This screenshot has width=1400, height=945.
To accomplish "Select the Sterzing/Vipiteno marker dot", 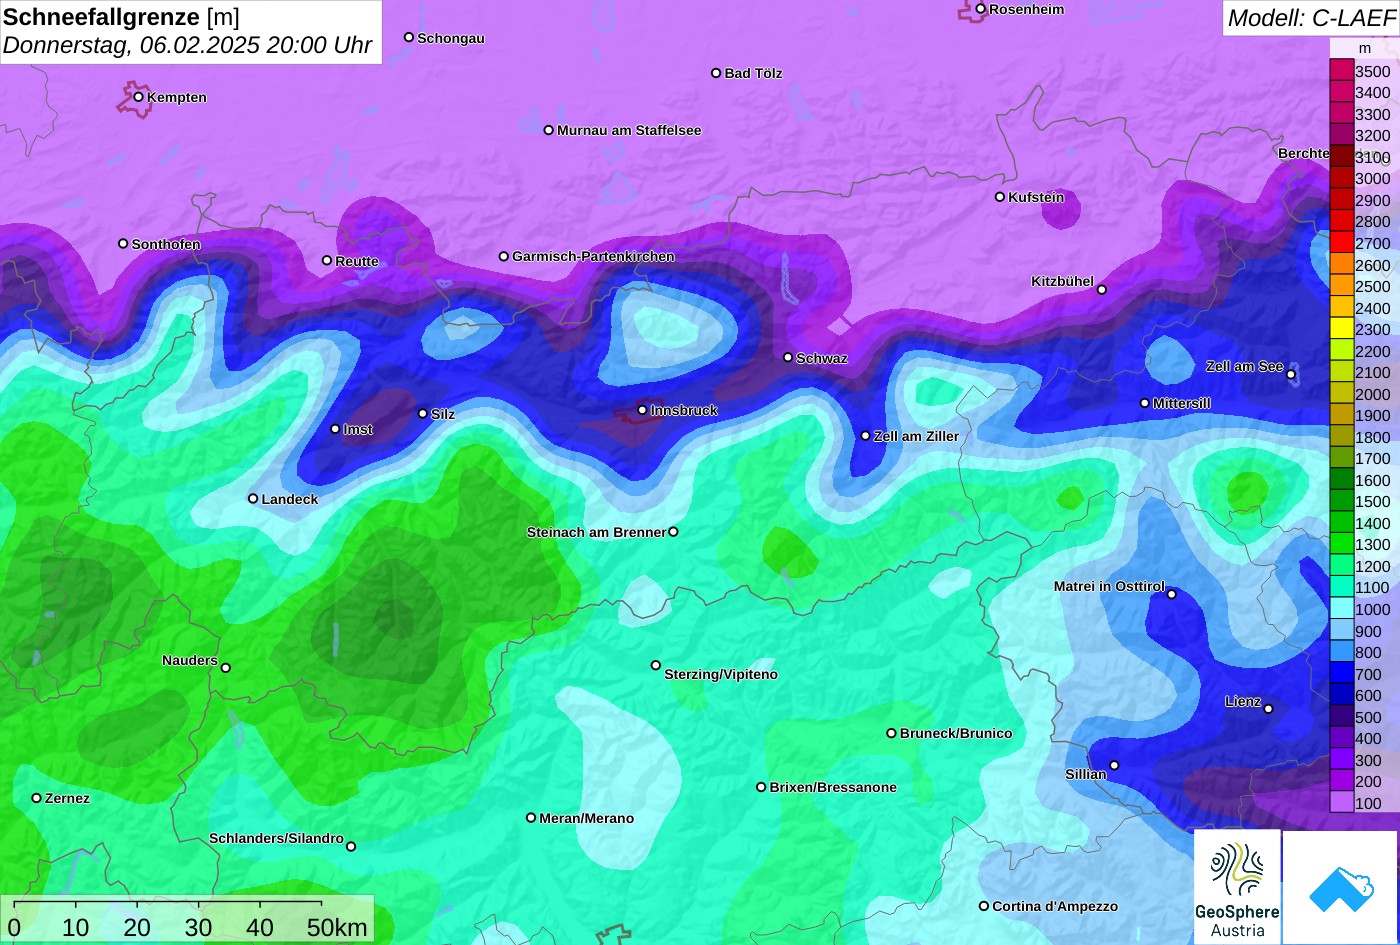I will point(656,665).
